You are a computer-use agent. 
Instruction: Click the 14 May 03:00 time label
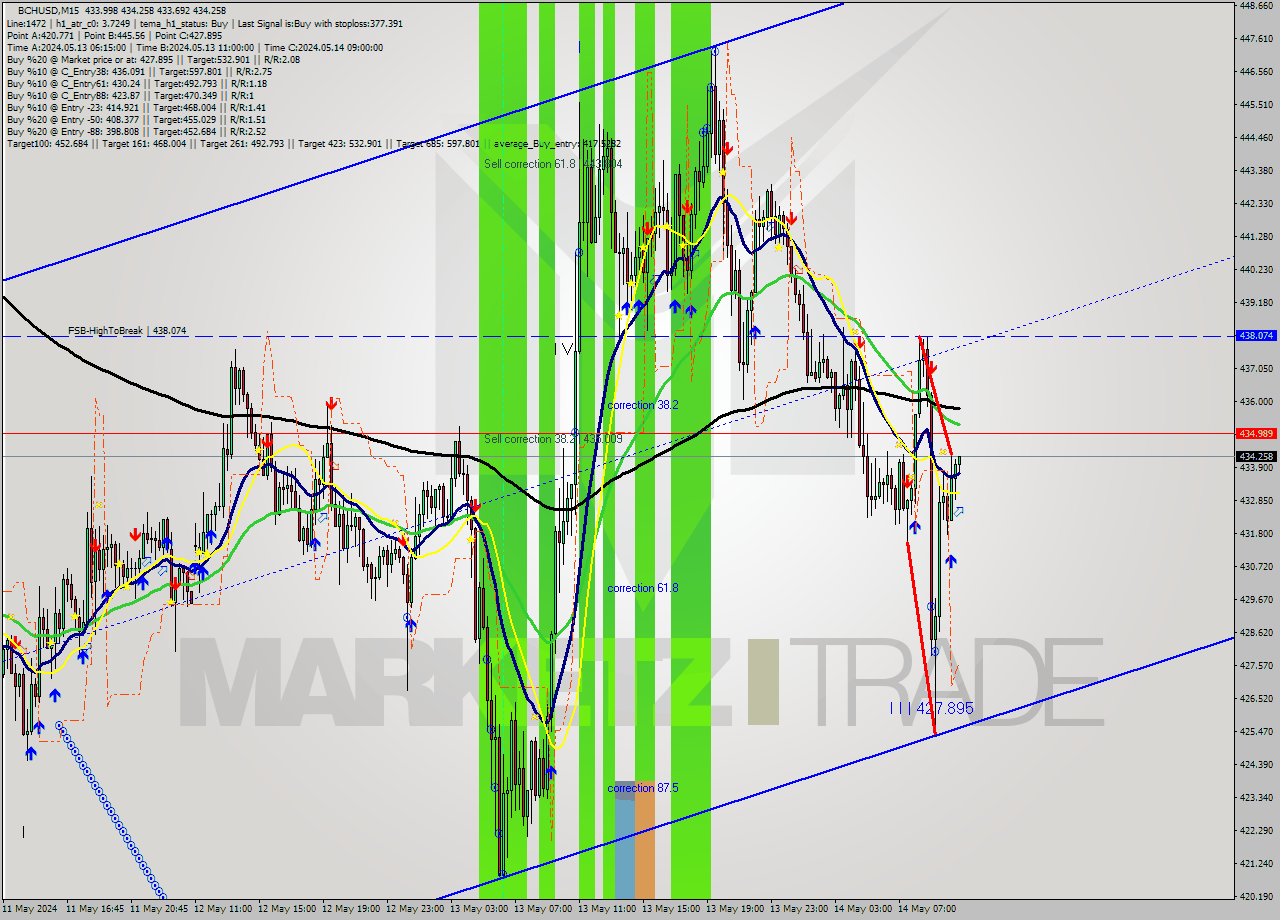[x=863, y=909]
